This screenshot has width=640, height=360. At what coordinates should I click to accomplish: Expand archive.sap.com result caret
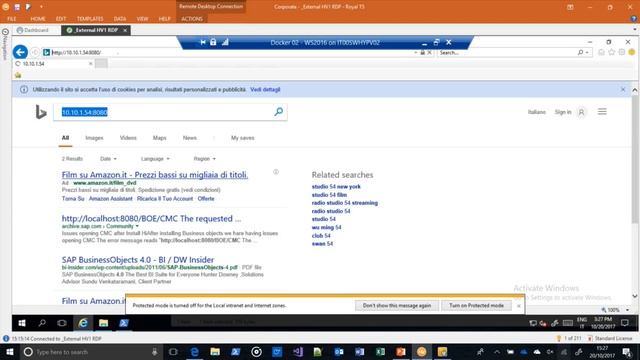pos(137,226)
